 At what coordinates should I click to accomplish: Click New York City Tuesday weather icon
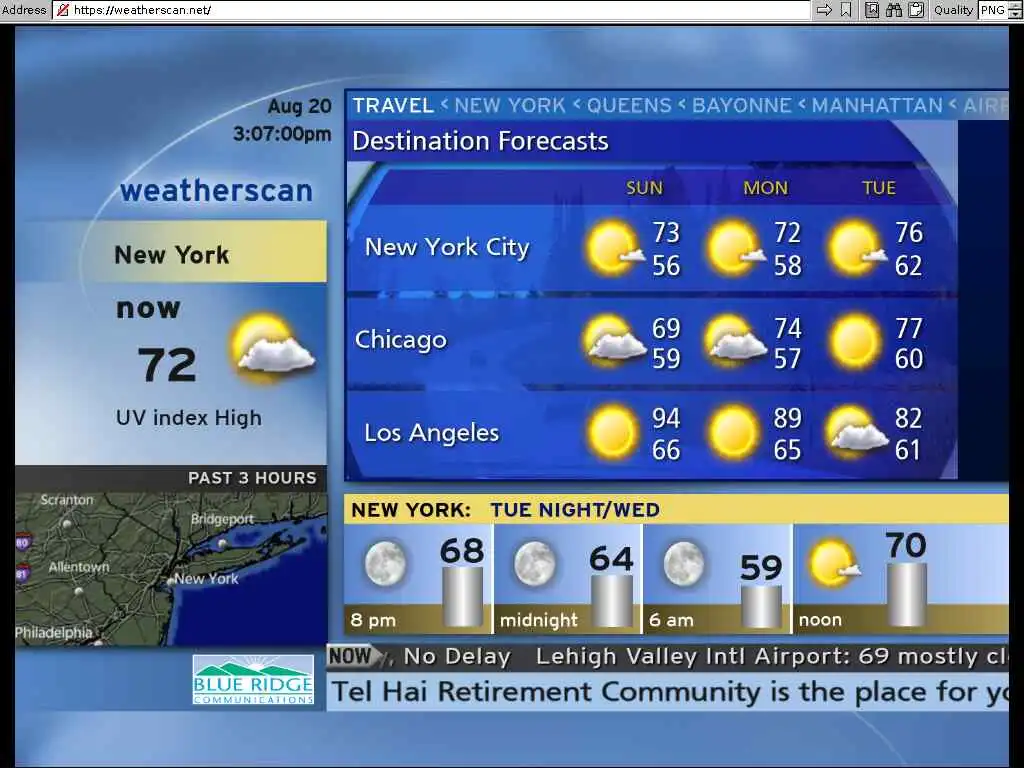point(857,248)
